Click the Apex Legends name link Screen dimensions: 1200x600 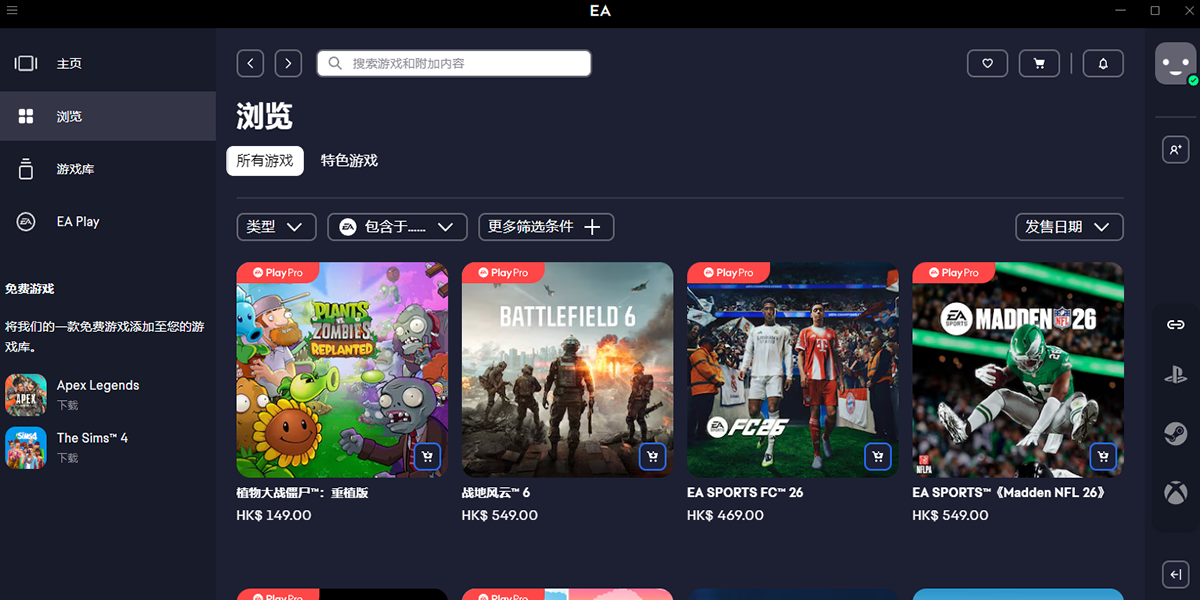tap(98, 385)
